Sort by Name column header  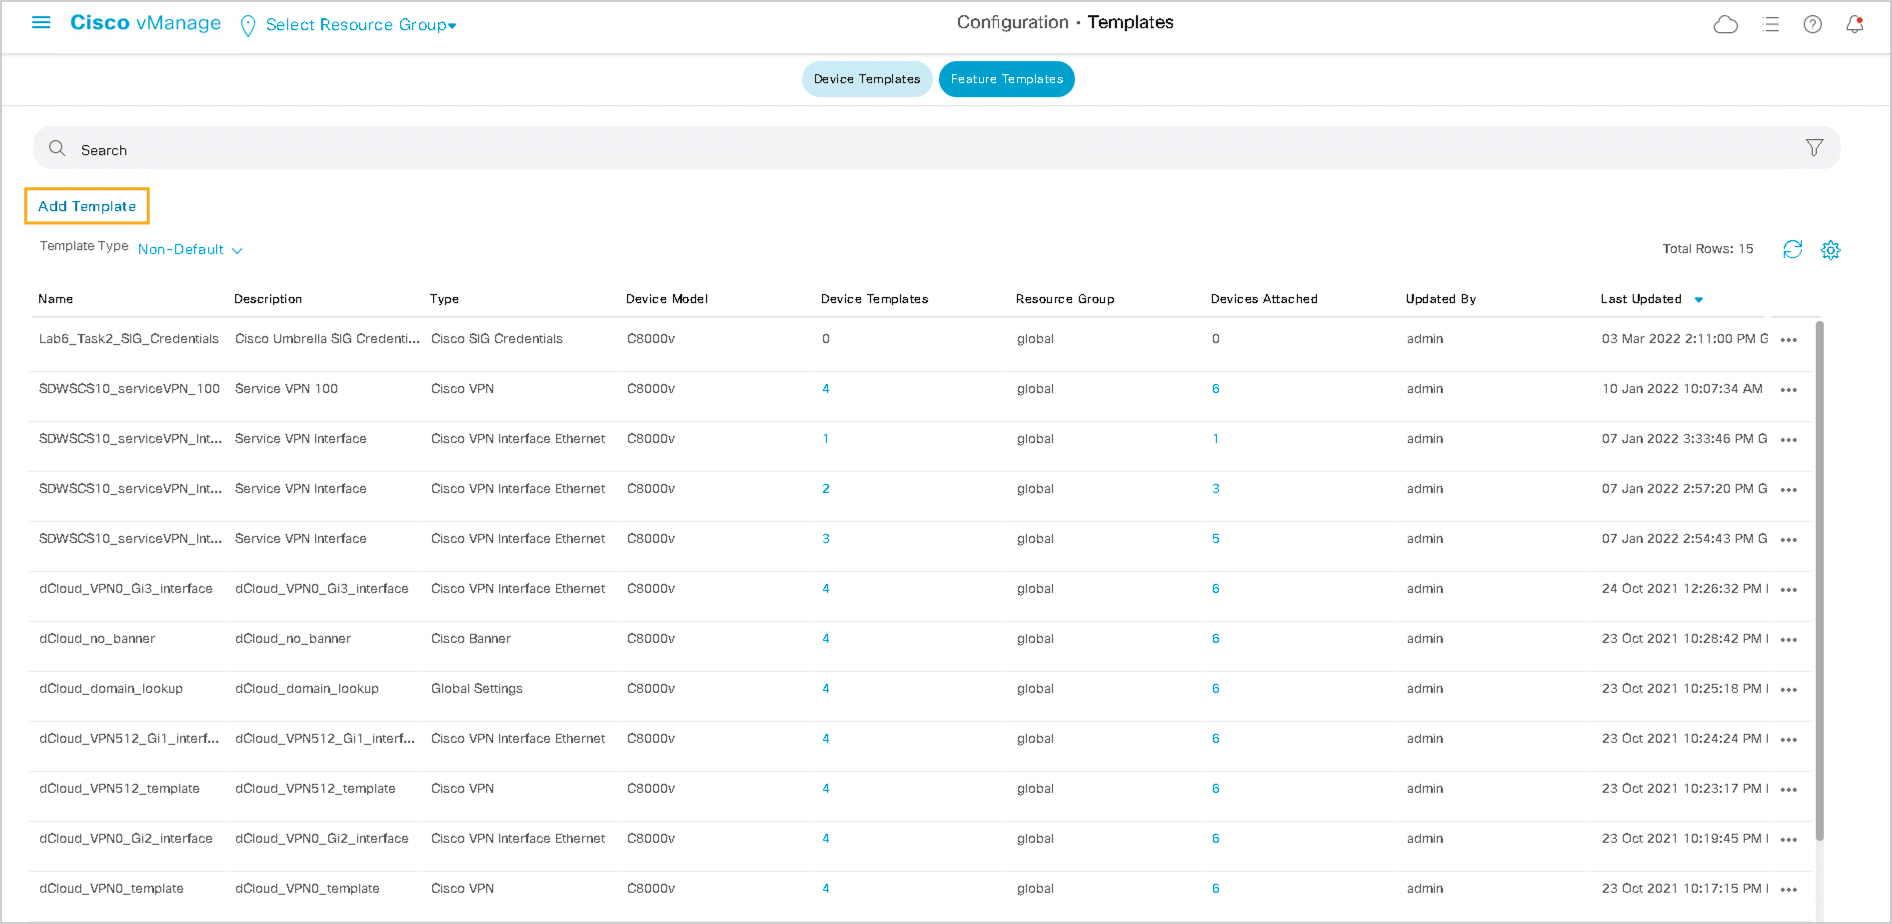click(56, 299)
